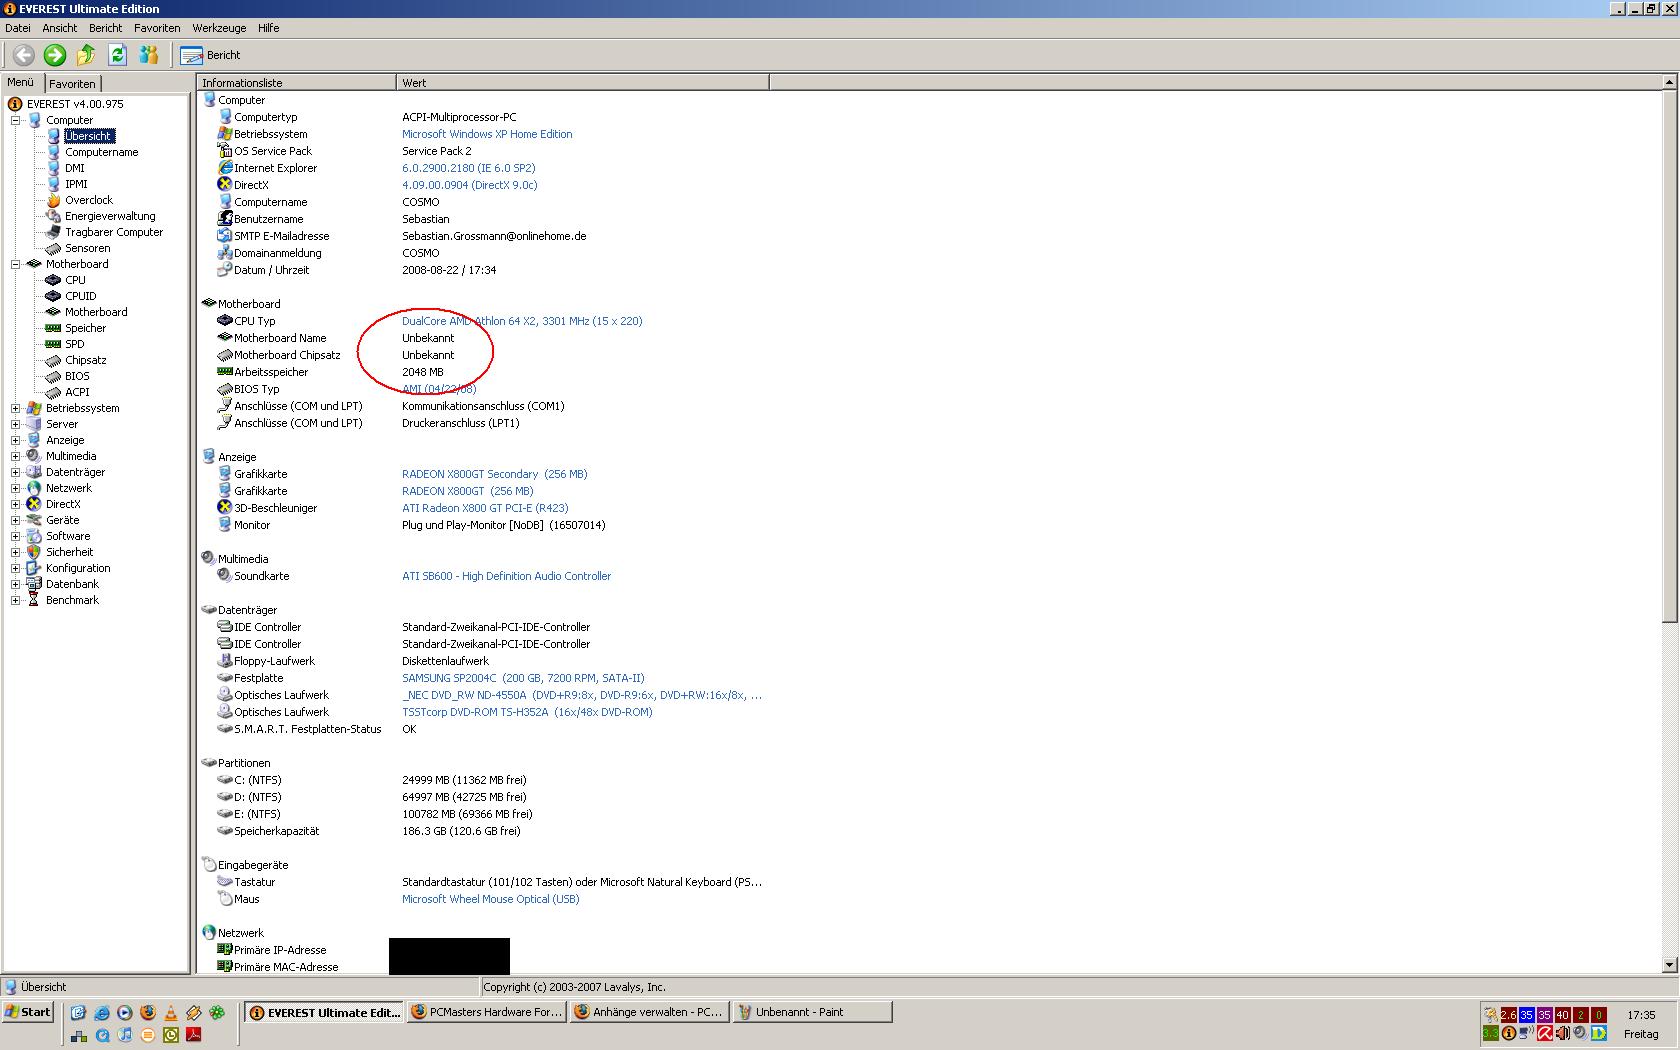Image resolution: width=1680 pixels, height=1050 pixels.
Task: Open the Bericht report toolbar button
Action: (211, 55)
